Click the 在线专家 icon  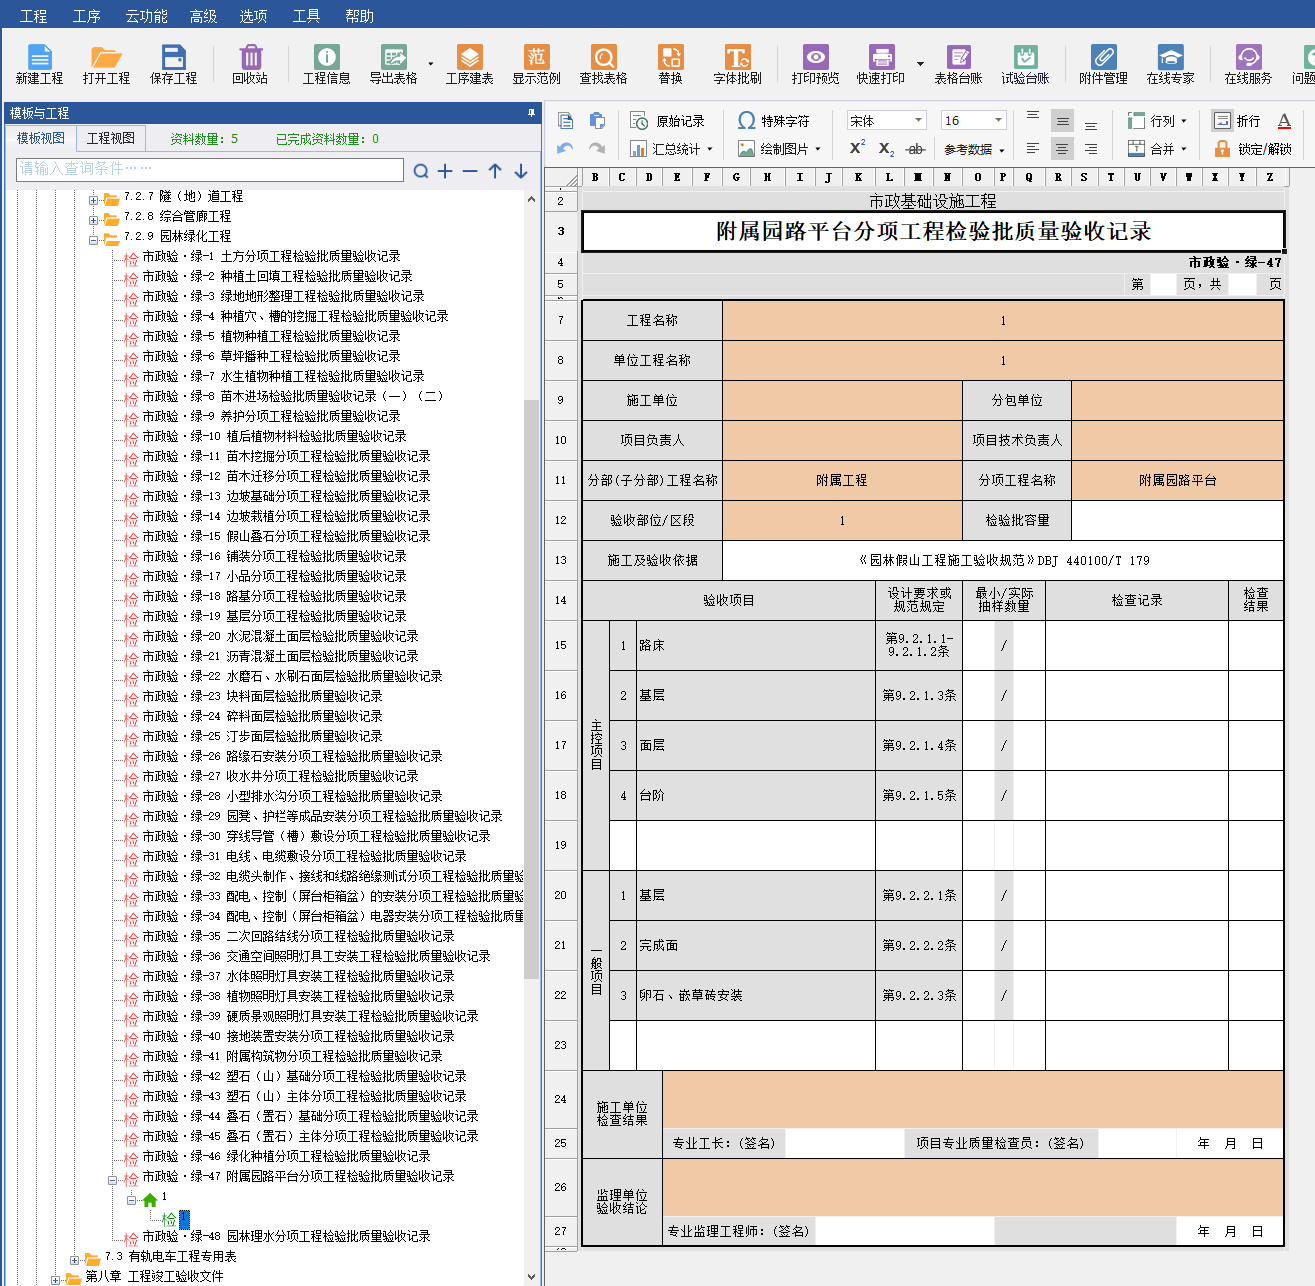pos(1170,64)
